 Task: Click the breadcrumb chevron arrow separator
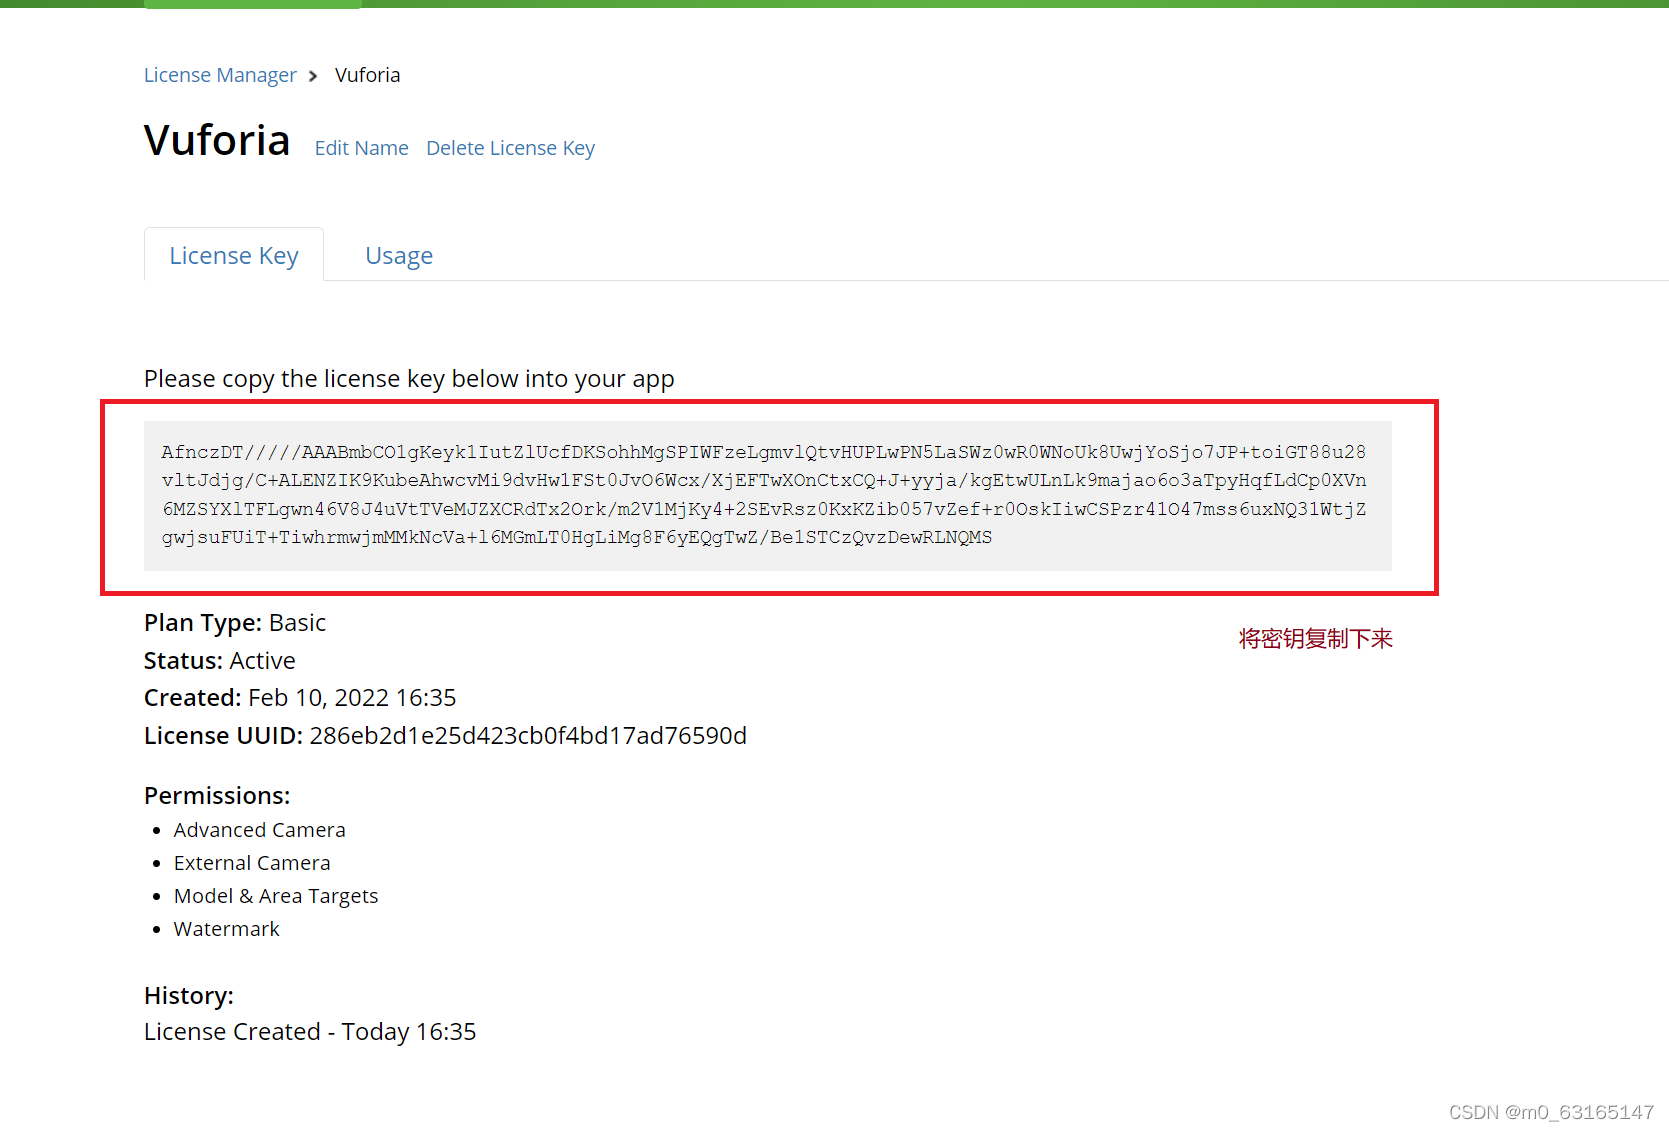[x=313, y=76]
